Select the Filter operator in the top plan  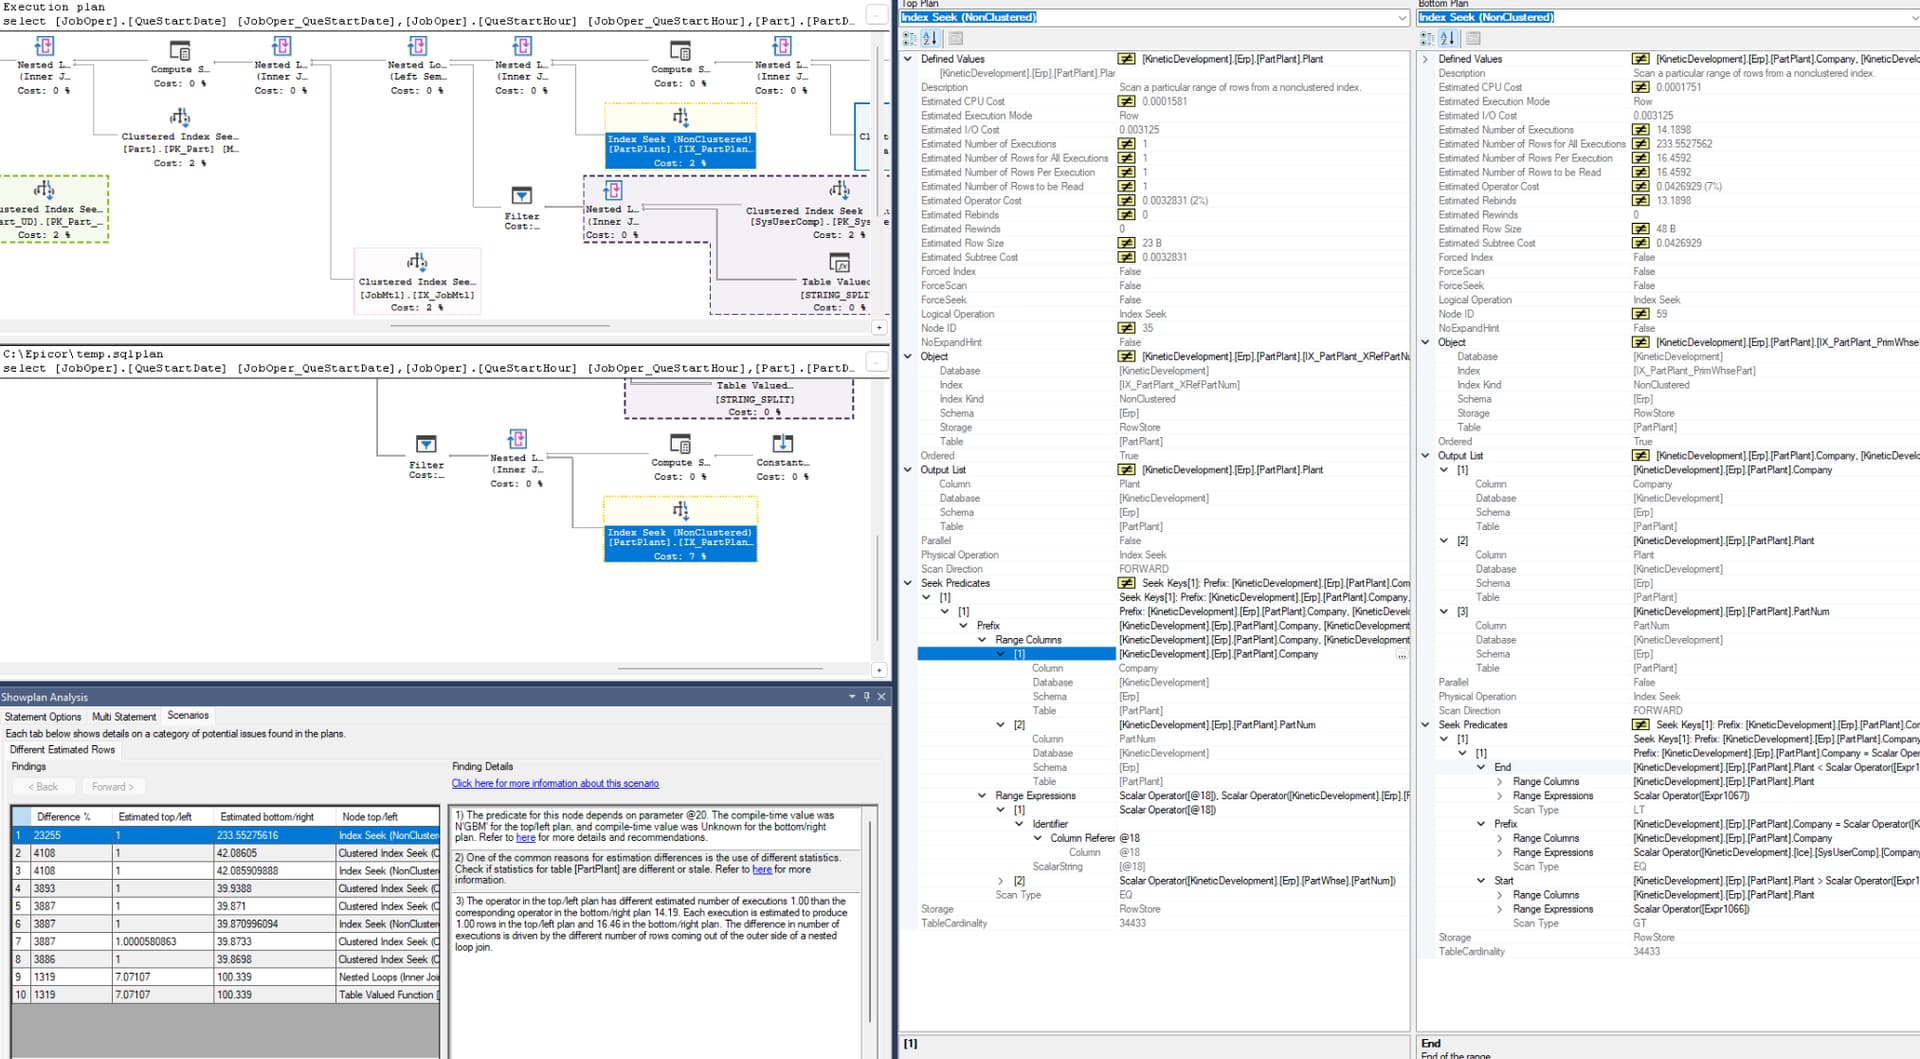521,196
